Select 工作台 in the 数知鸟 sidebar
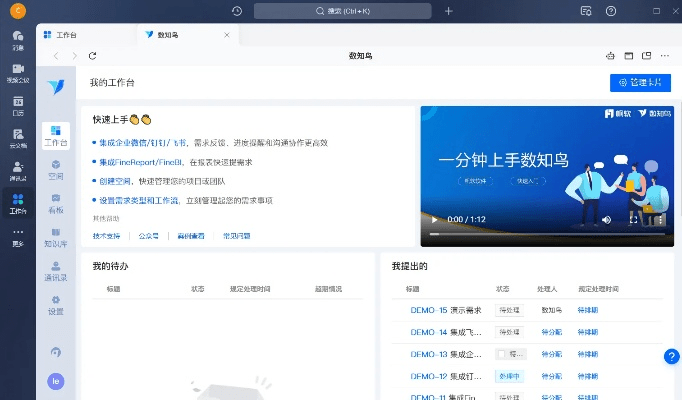This screenshot has width=682, height=400. pos(56,136)
